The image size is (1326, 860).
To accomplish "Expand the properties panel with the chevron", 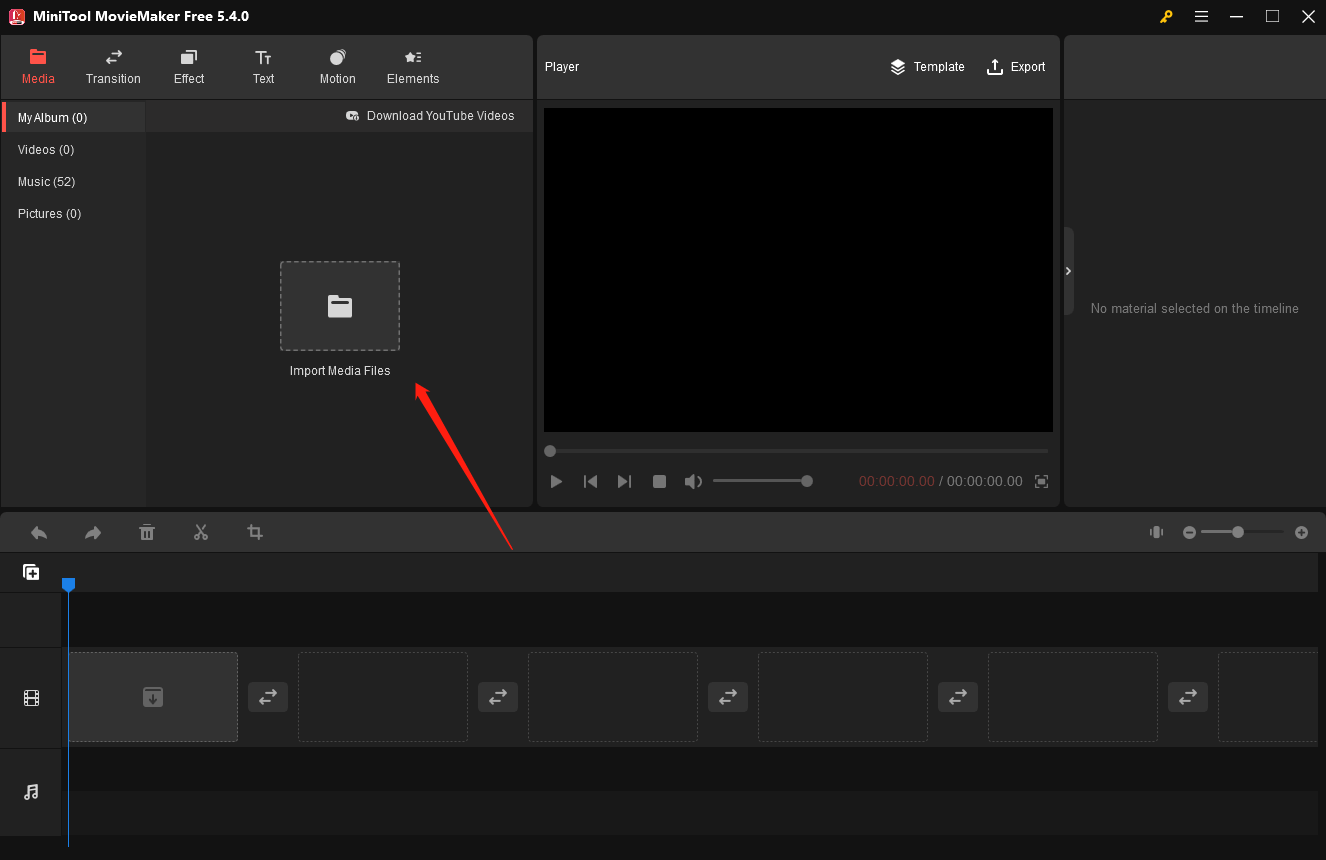I will tap(1068, 271).
